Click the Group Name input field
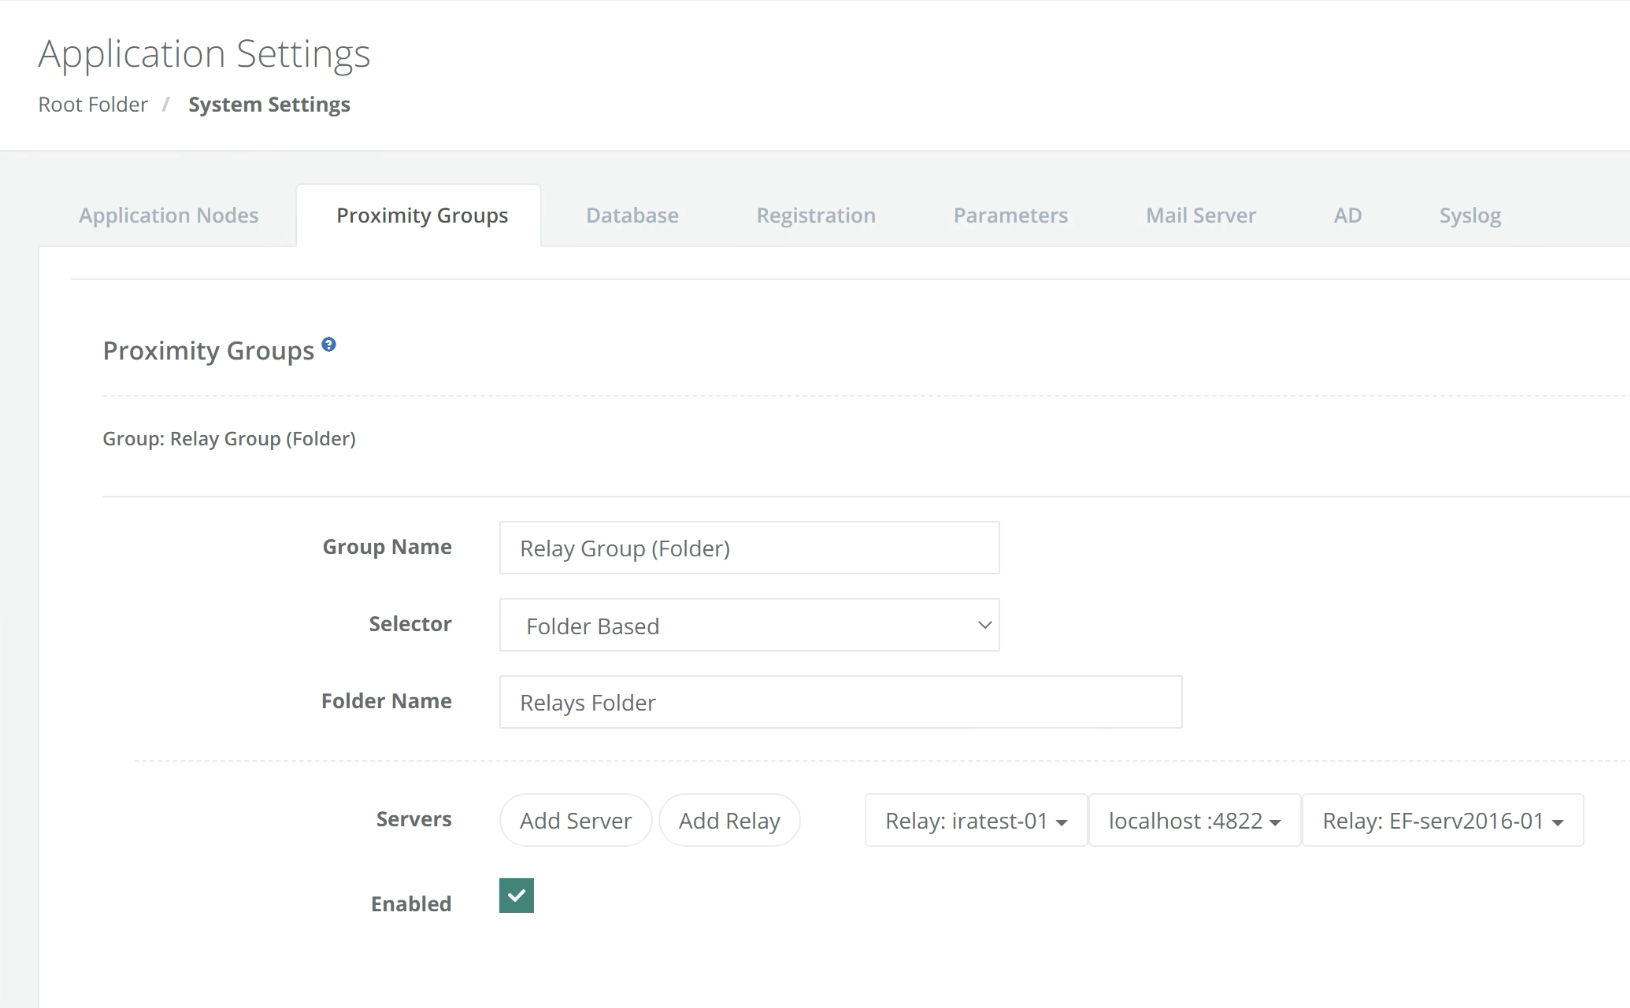1630x1008 pixels. click(x=748, y=548)
